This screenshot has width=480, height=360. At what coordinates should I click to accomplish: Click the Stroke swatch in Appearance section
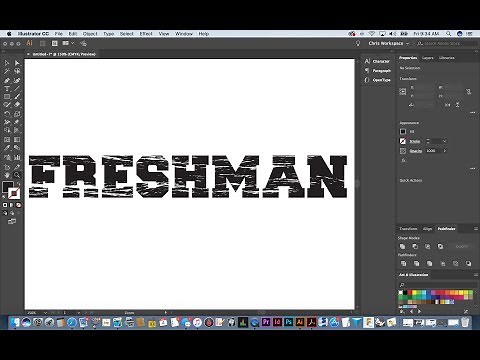click(x=403, y=141)
